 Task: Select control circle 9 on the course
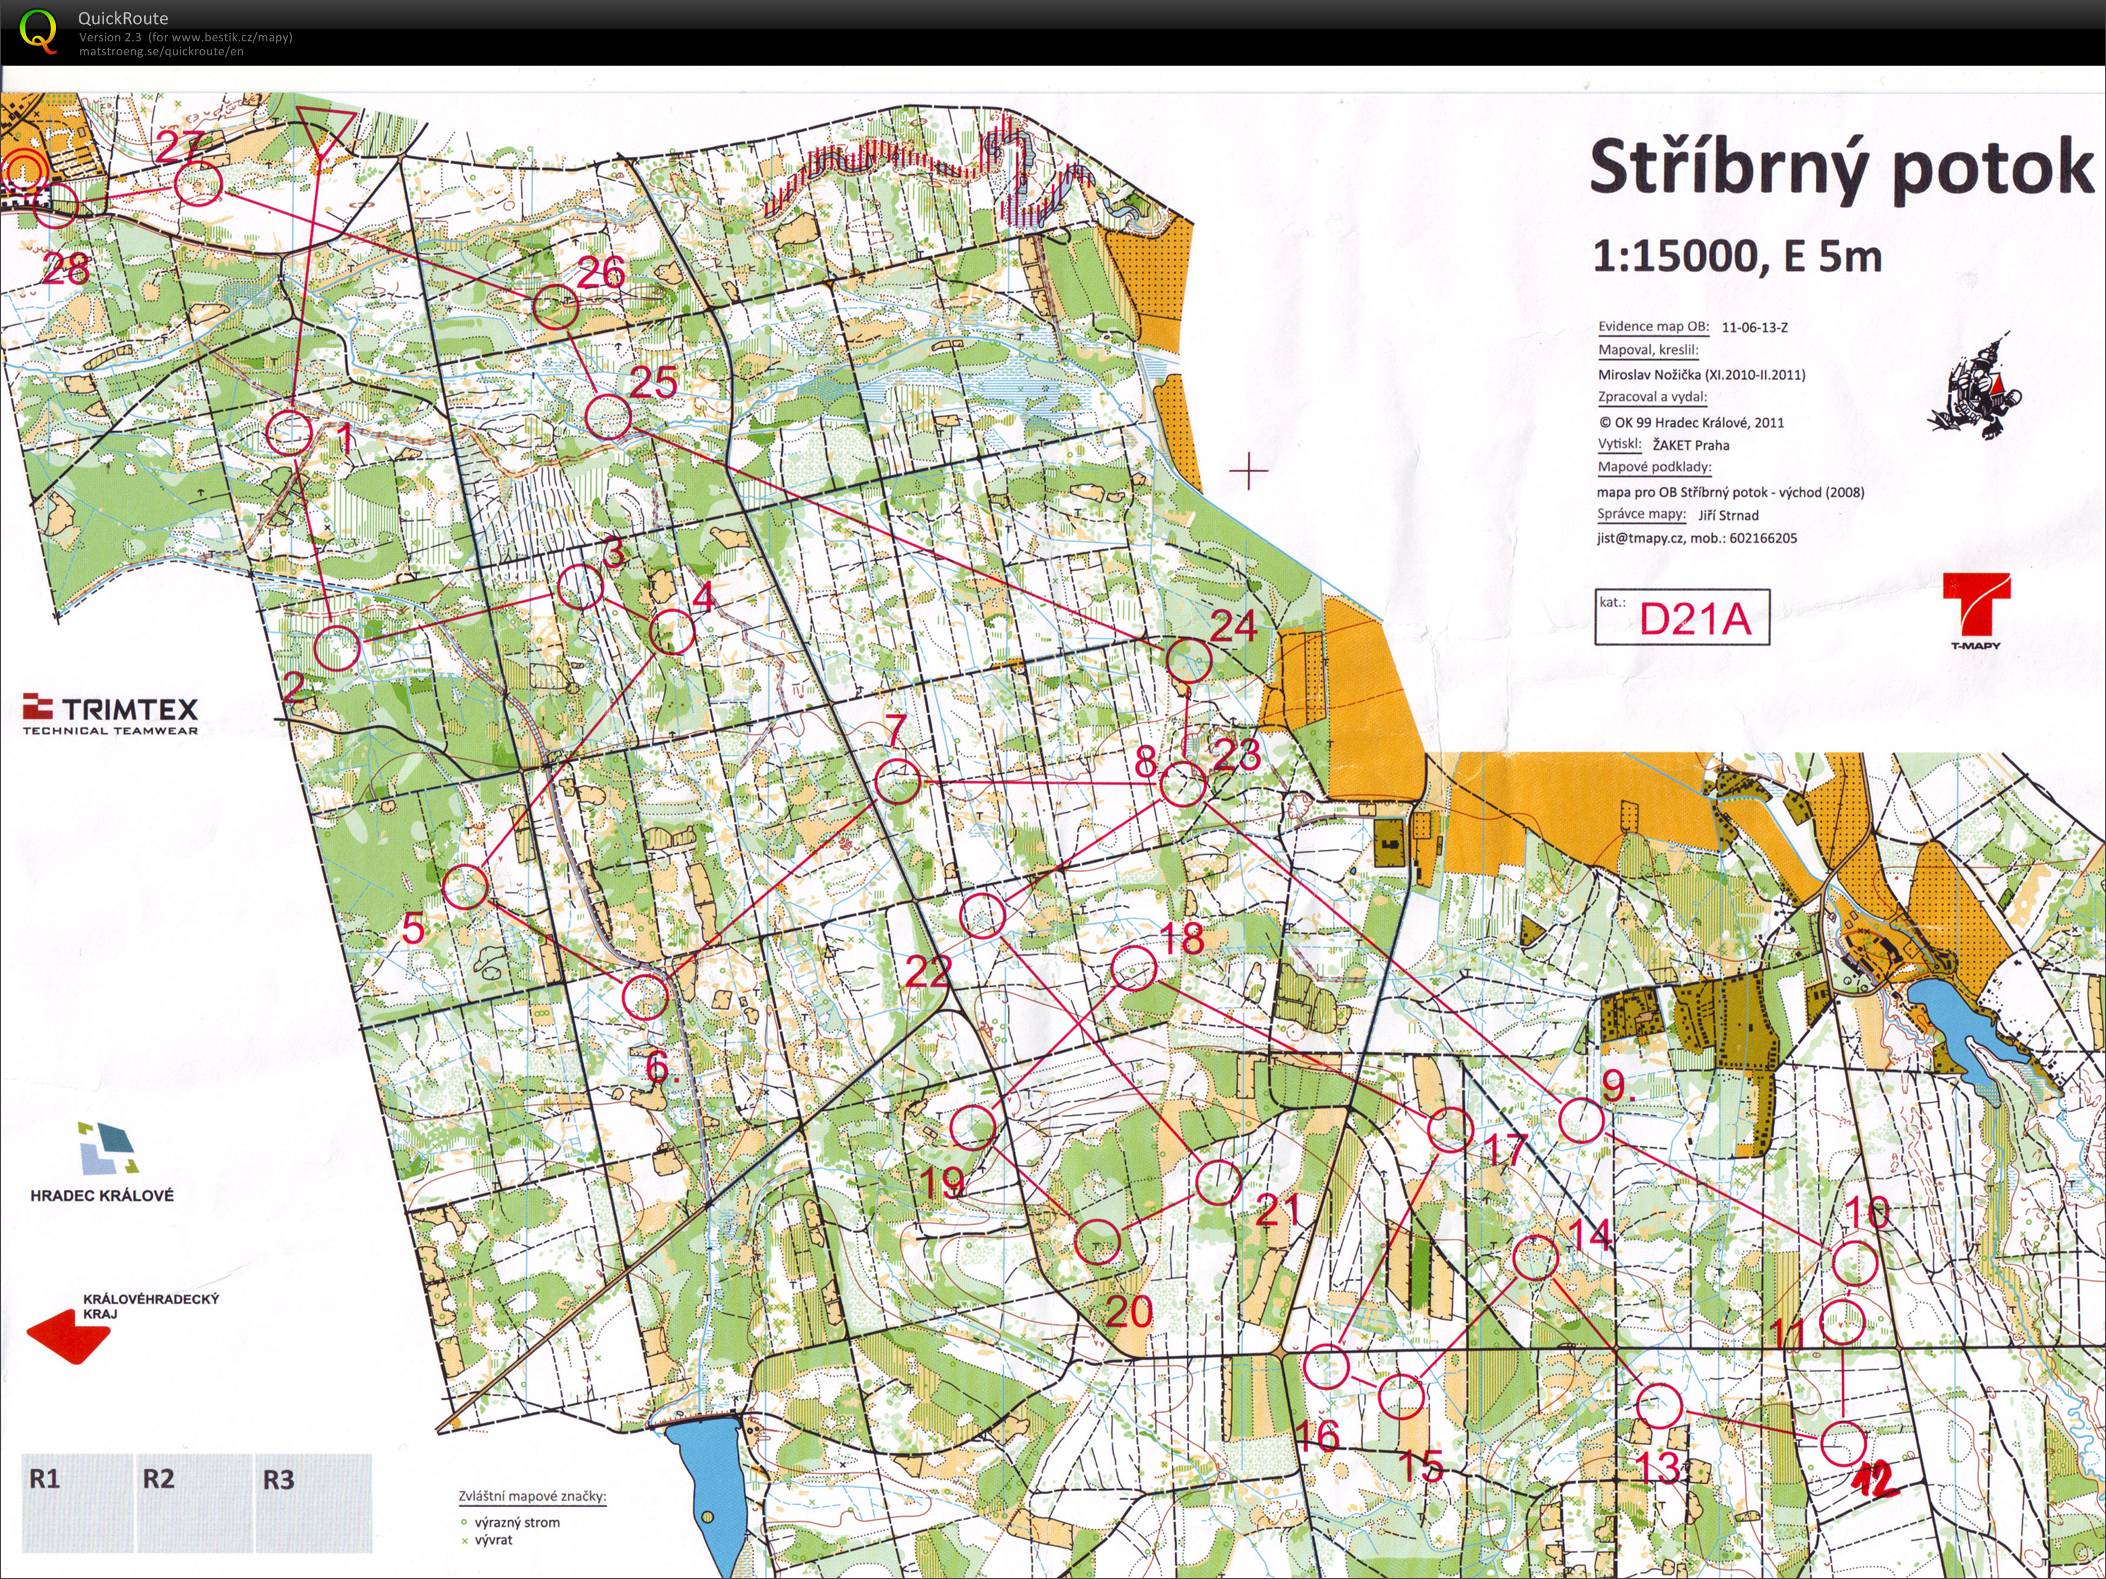tap(1582, 1120)
